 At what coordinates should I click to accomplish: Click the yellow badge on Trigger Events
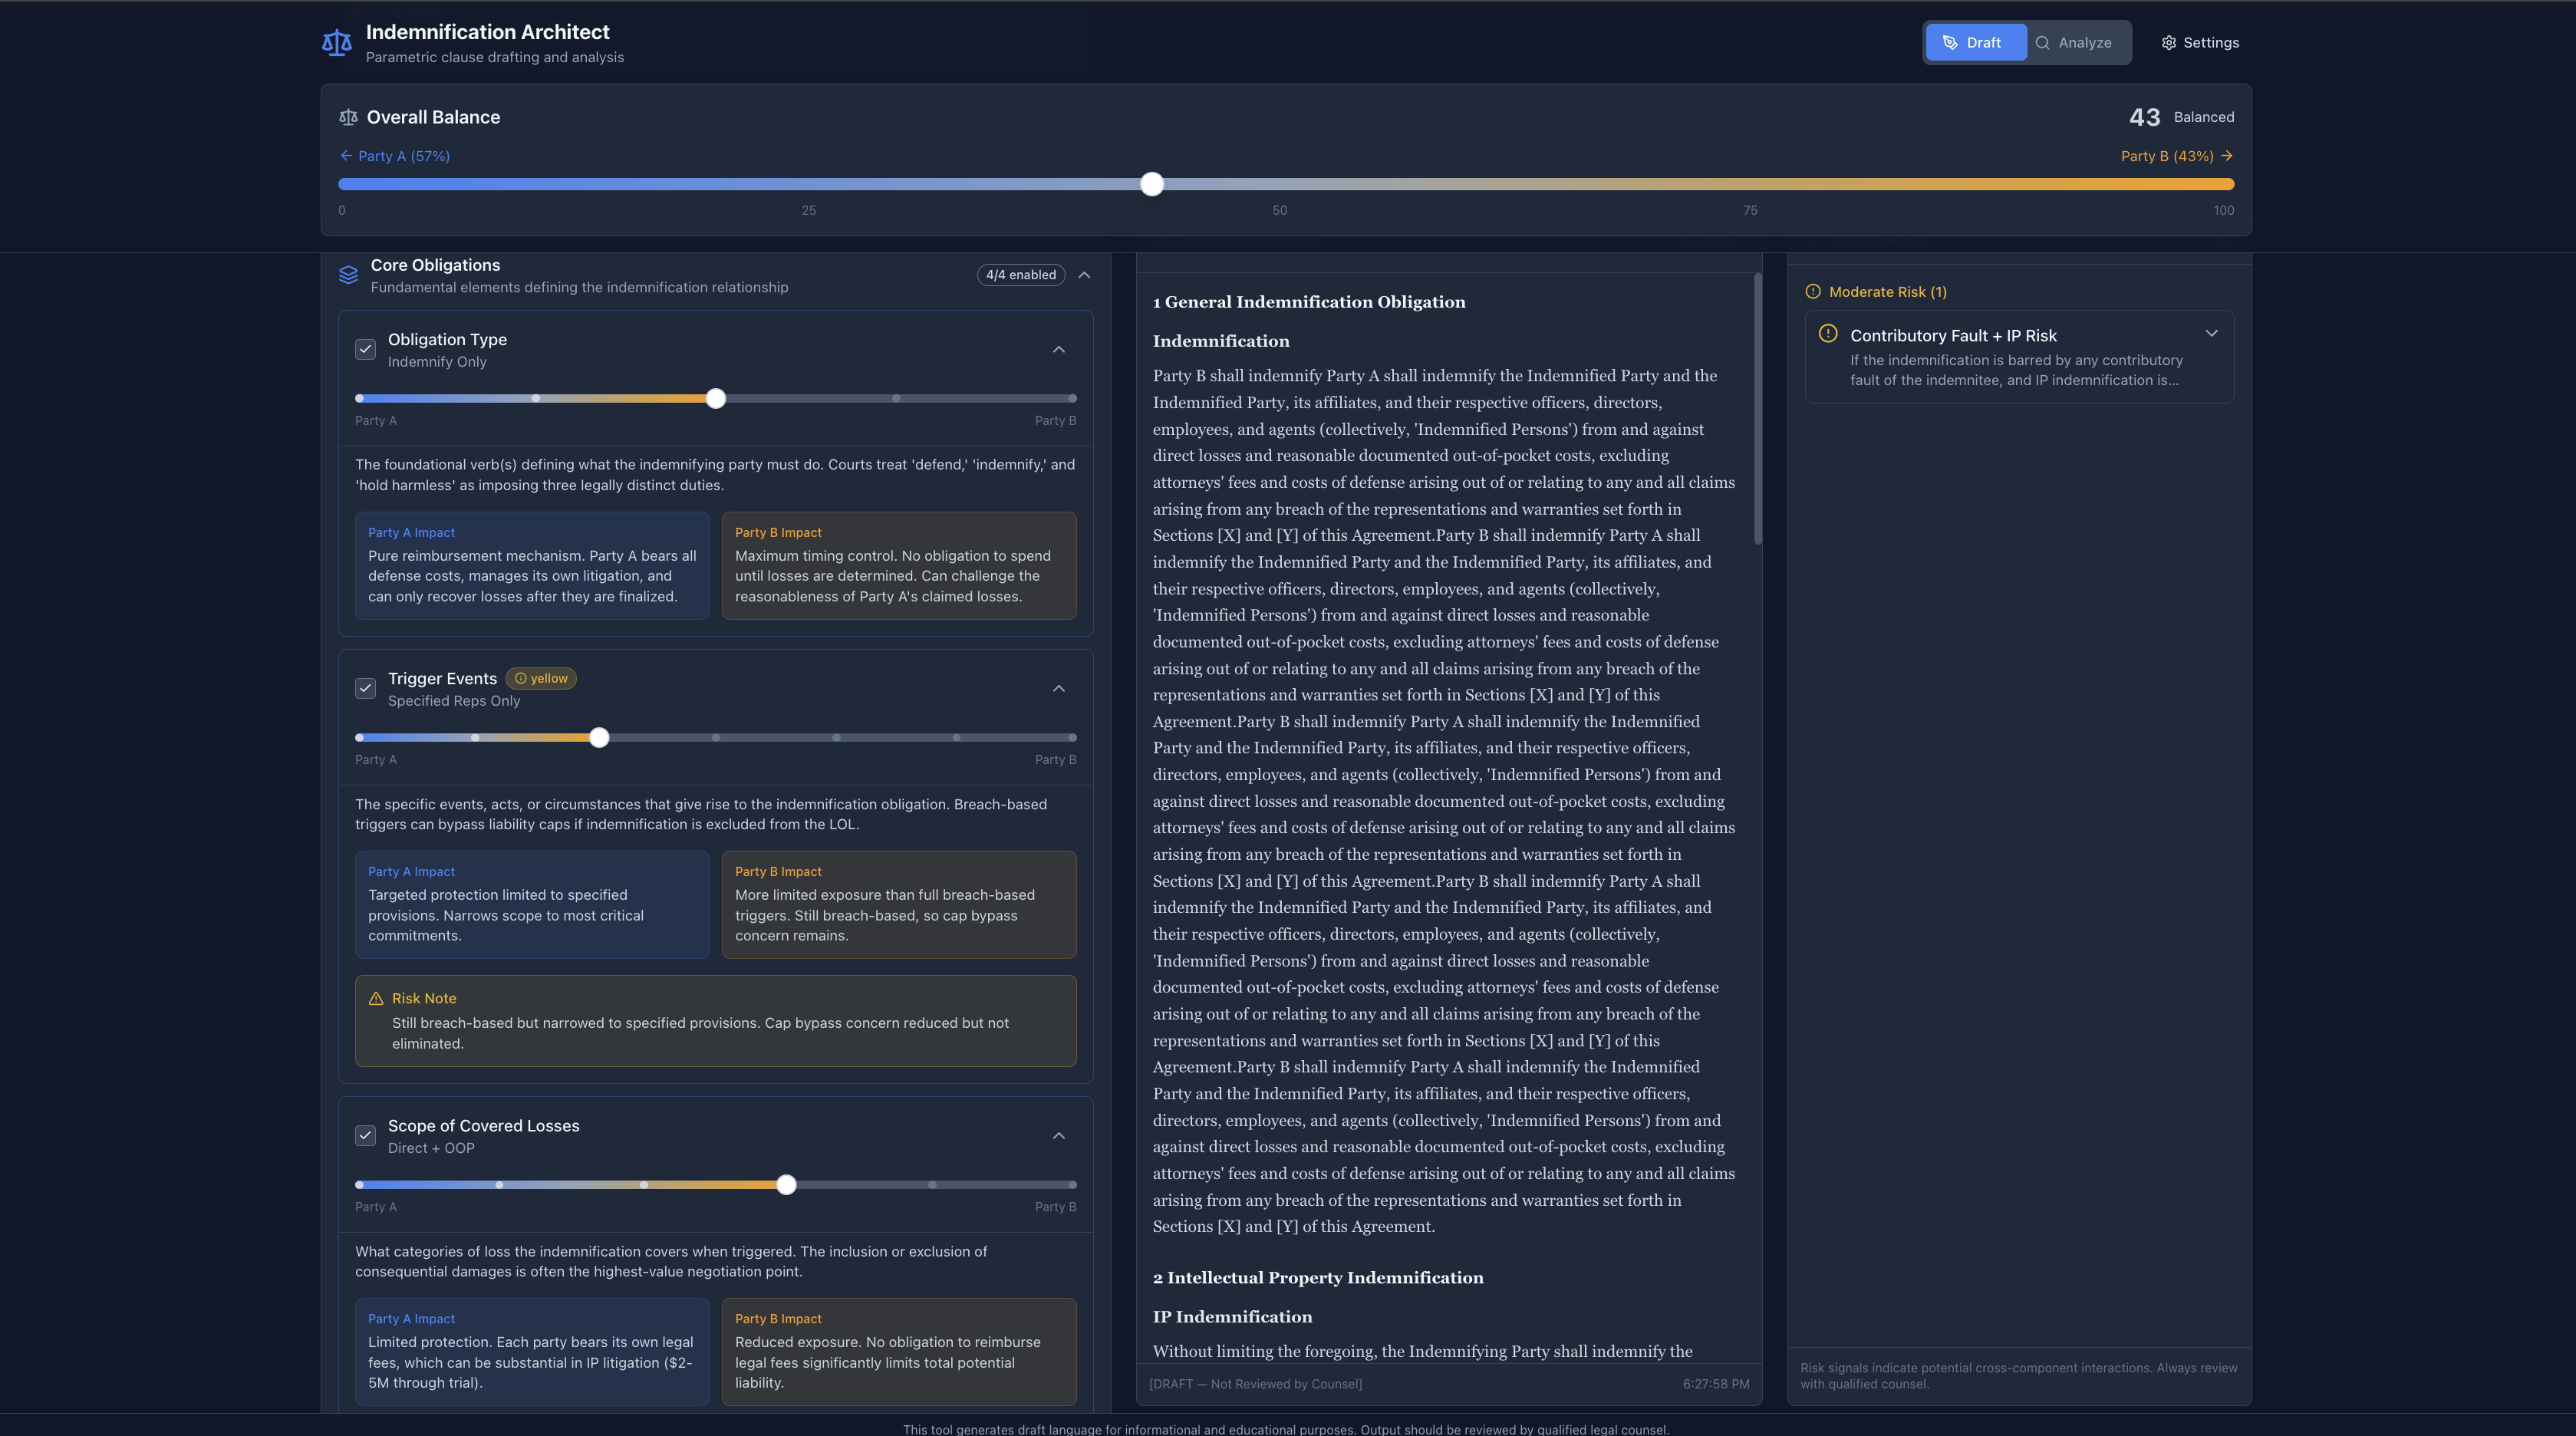pyautogui.click(x=541, y=678)
